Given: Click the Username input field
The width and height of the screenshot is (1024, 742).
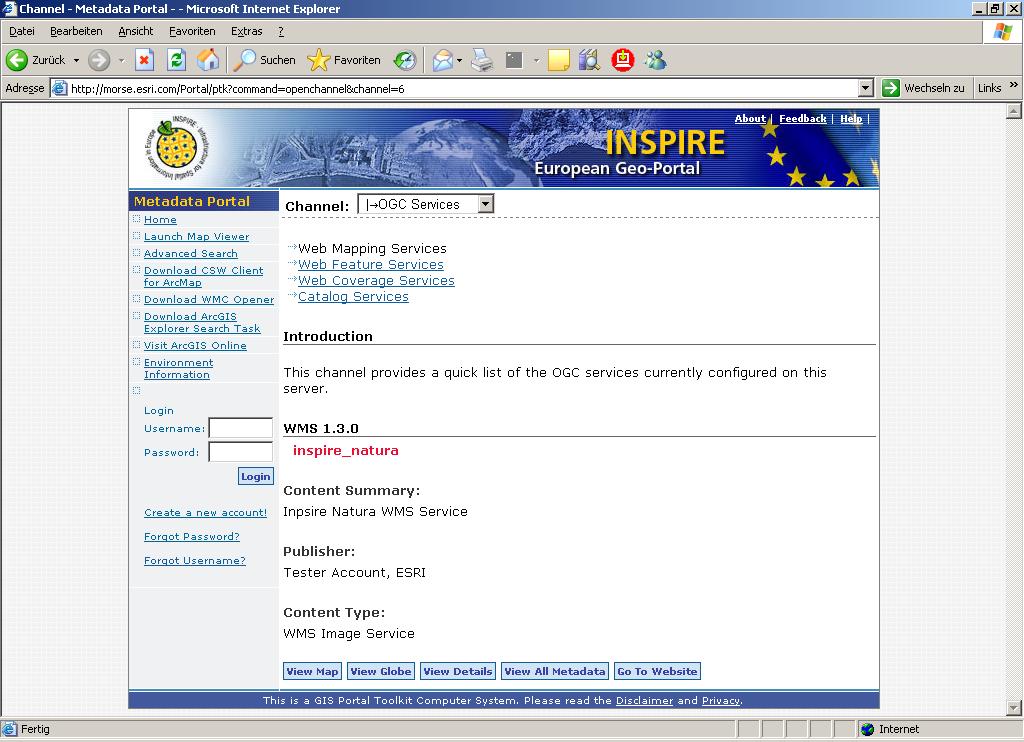Looking at the screenshot, I should pyautogui.click(x=240, y=428).
